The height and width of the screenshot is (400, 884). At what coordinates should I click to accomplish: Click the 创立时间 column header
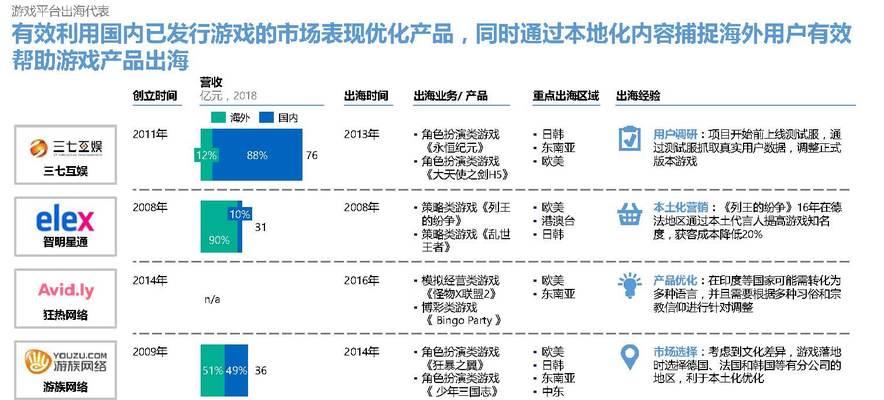[154, 96]
